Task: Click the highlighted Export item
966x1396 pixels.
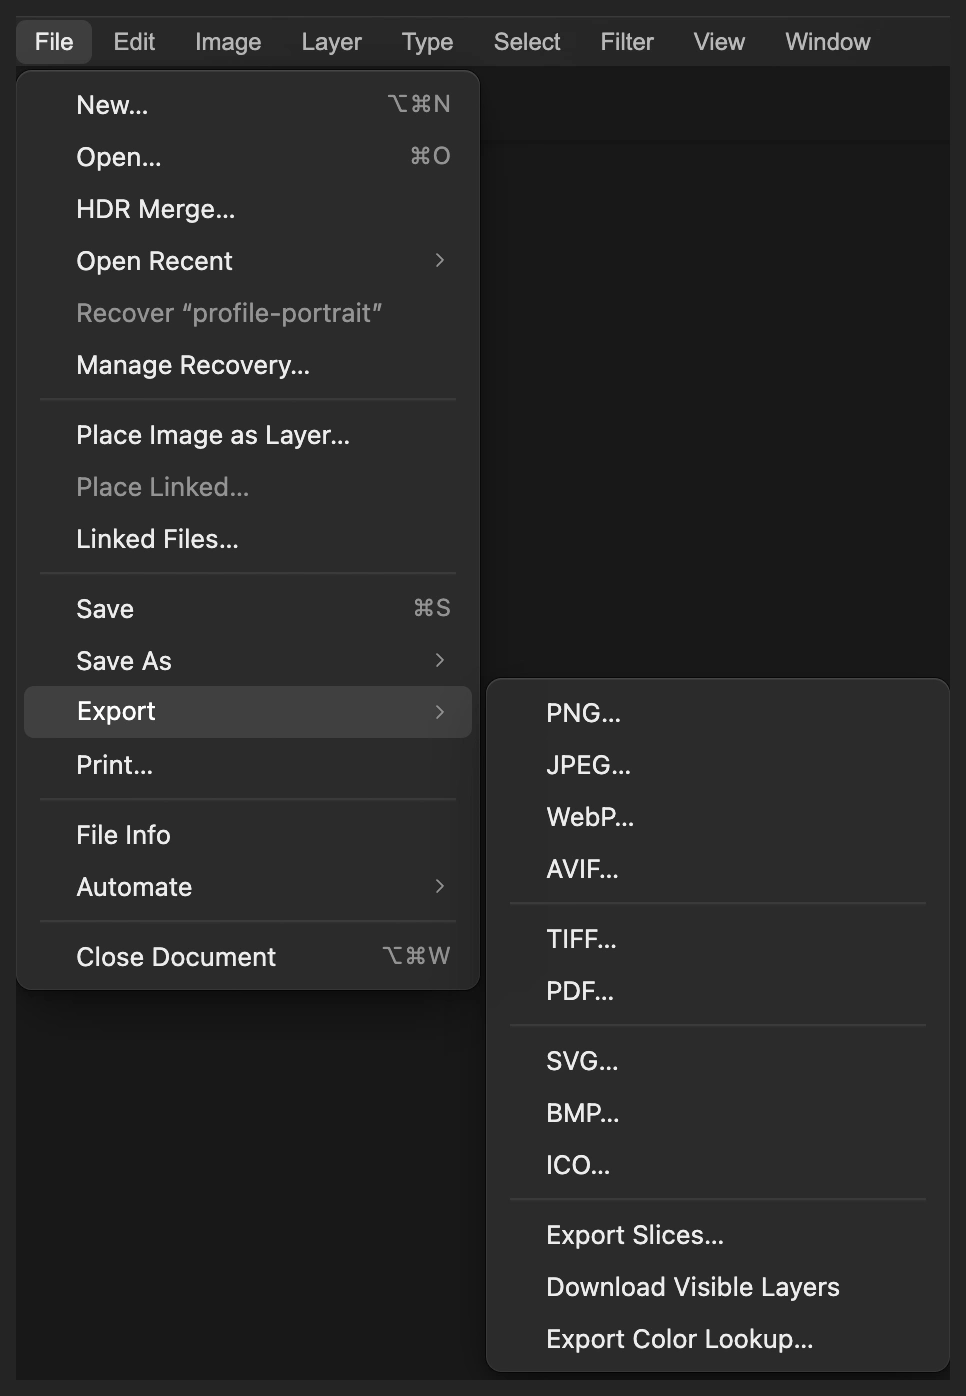Action: (x=248, y=712)
